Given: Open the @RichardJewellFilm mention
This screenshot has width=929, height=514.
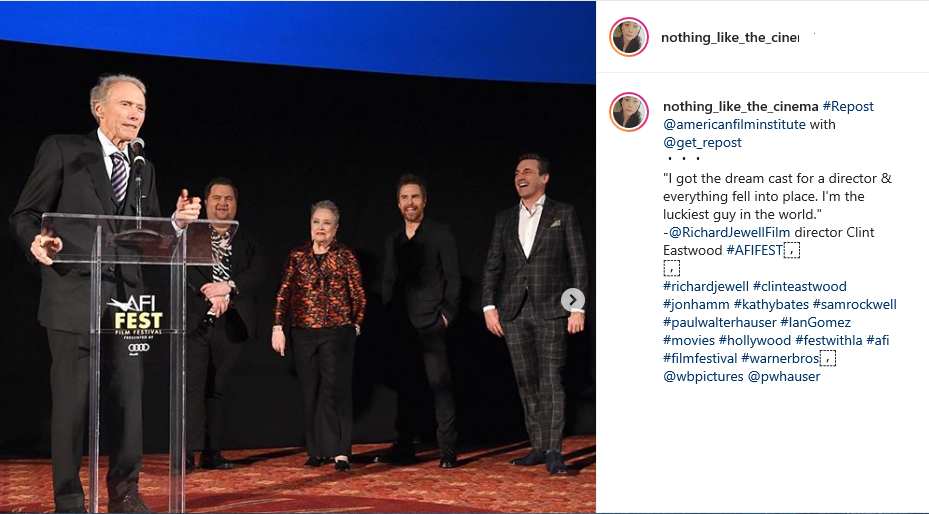Looking at the screenshot, I should click(x=729, y=232).
